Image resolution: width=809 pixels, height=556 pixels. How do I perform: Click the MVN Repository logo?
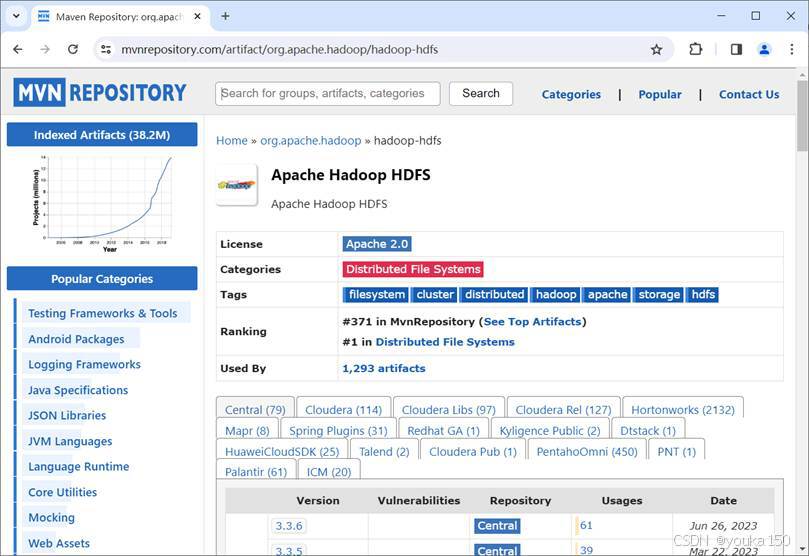click(100, 93)
